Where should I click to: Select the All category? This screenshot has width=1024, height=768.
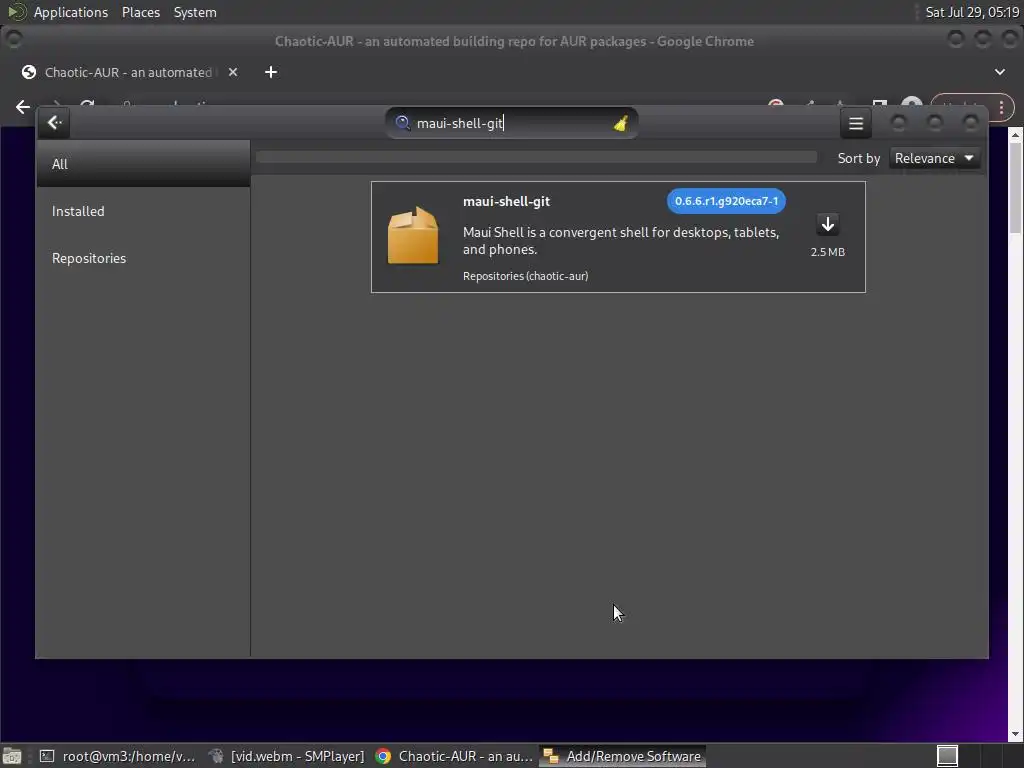144,164
